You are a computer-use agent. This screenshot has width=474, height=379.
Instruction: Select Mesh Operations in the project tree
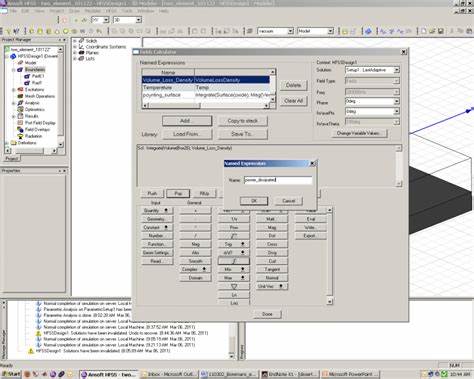point(40,96)
